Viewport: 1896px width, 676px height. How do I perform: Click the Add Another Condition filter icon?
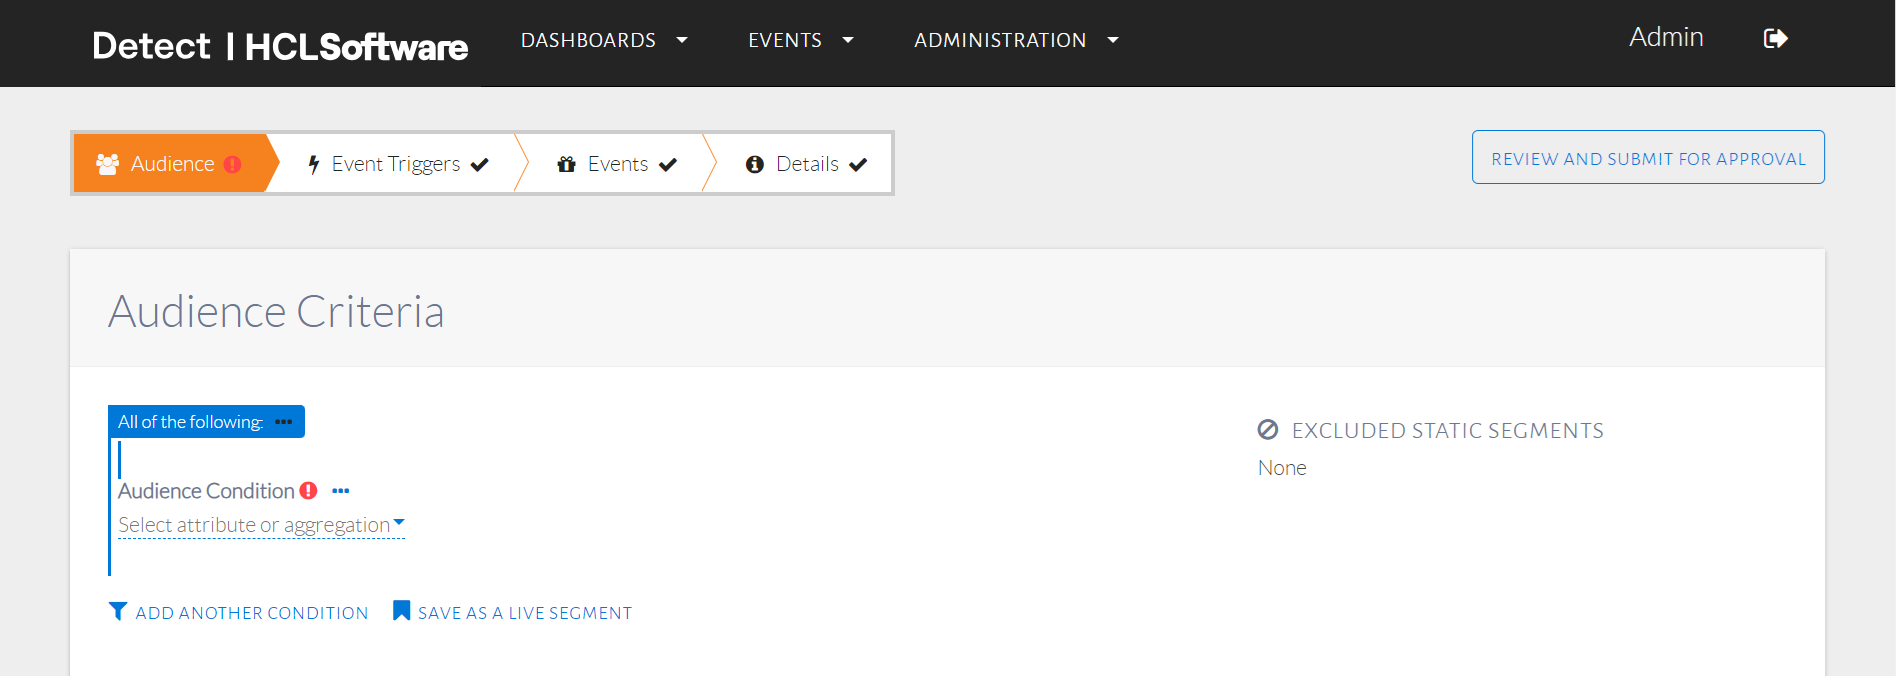point(118,611)
